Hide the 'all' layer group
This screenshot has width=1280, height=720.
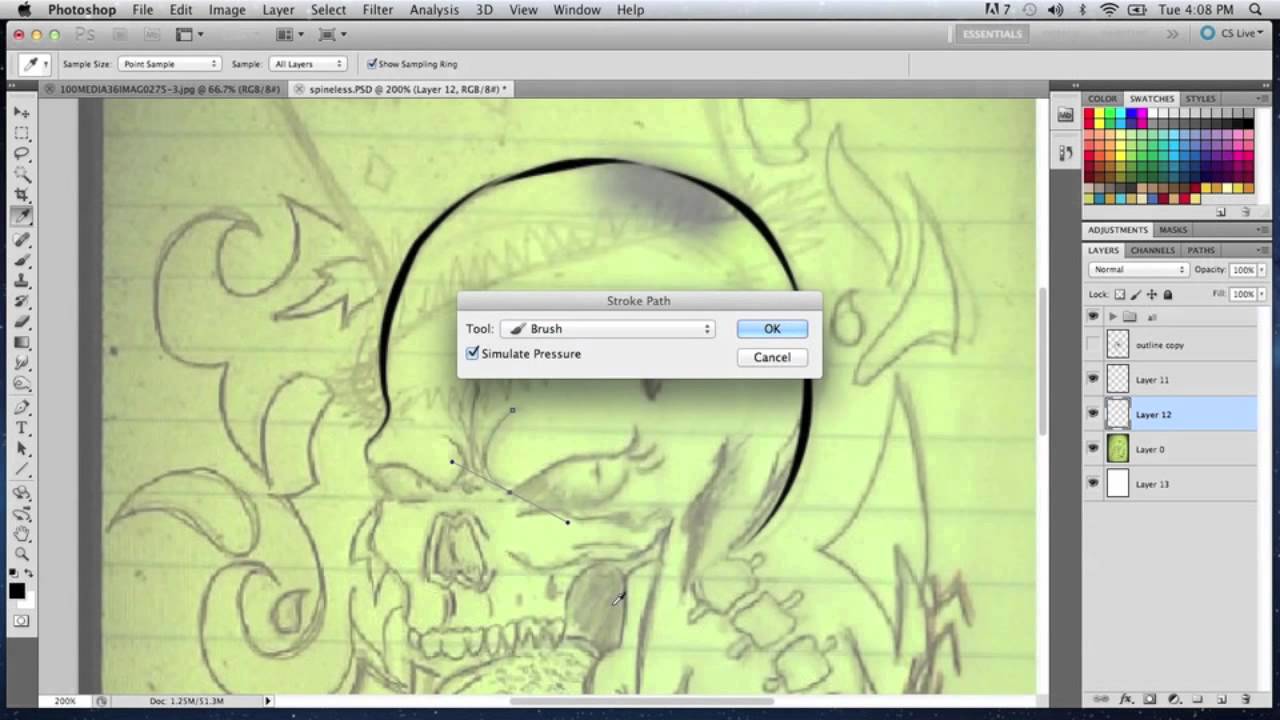click(1092, 317)
